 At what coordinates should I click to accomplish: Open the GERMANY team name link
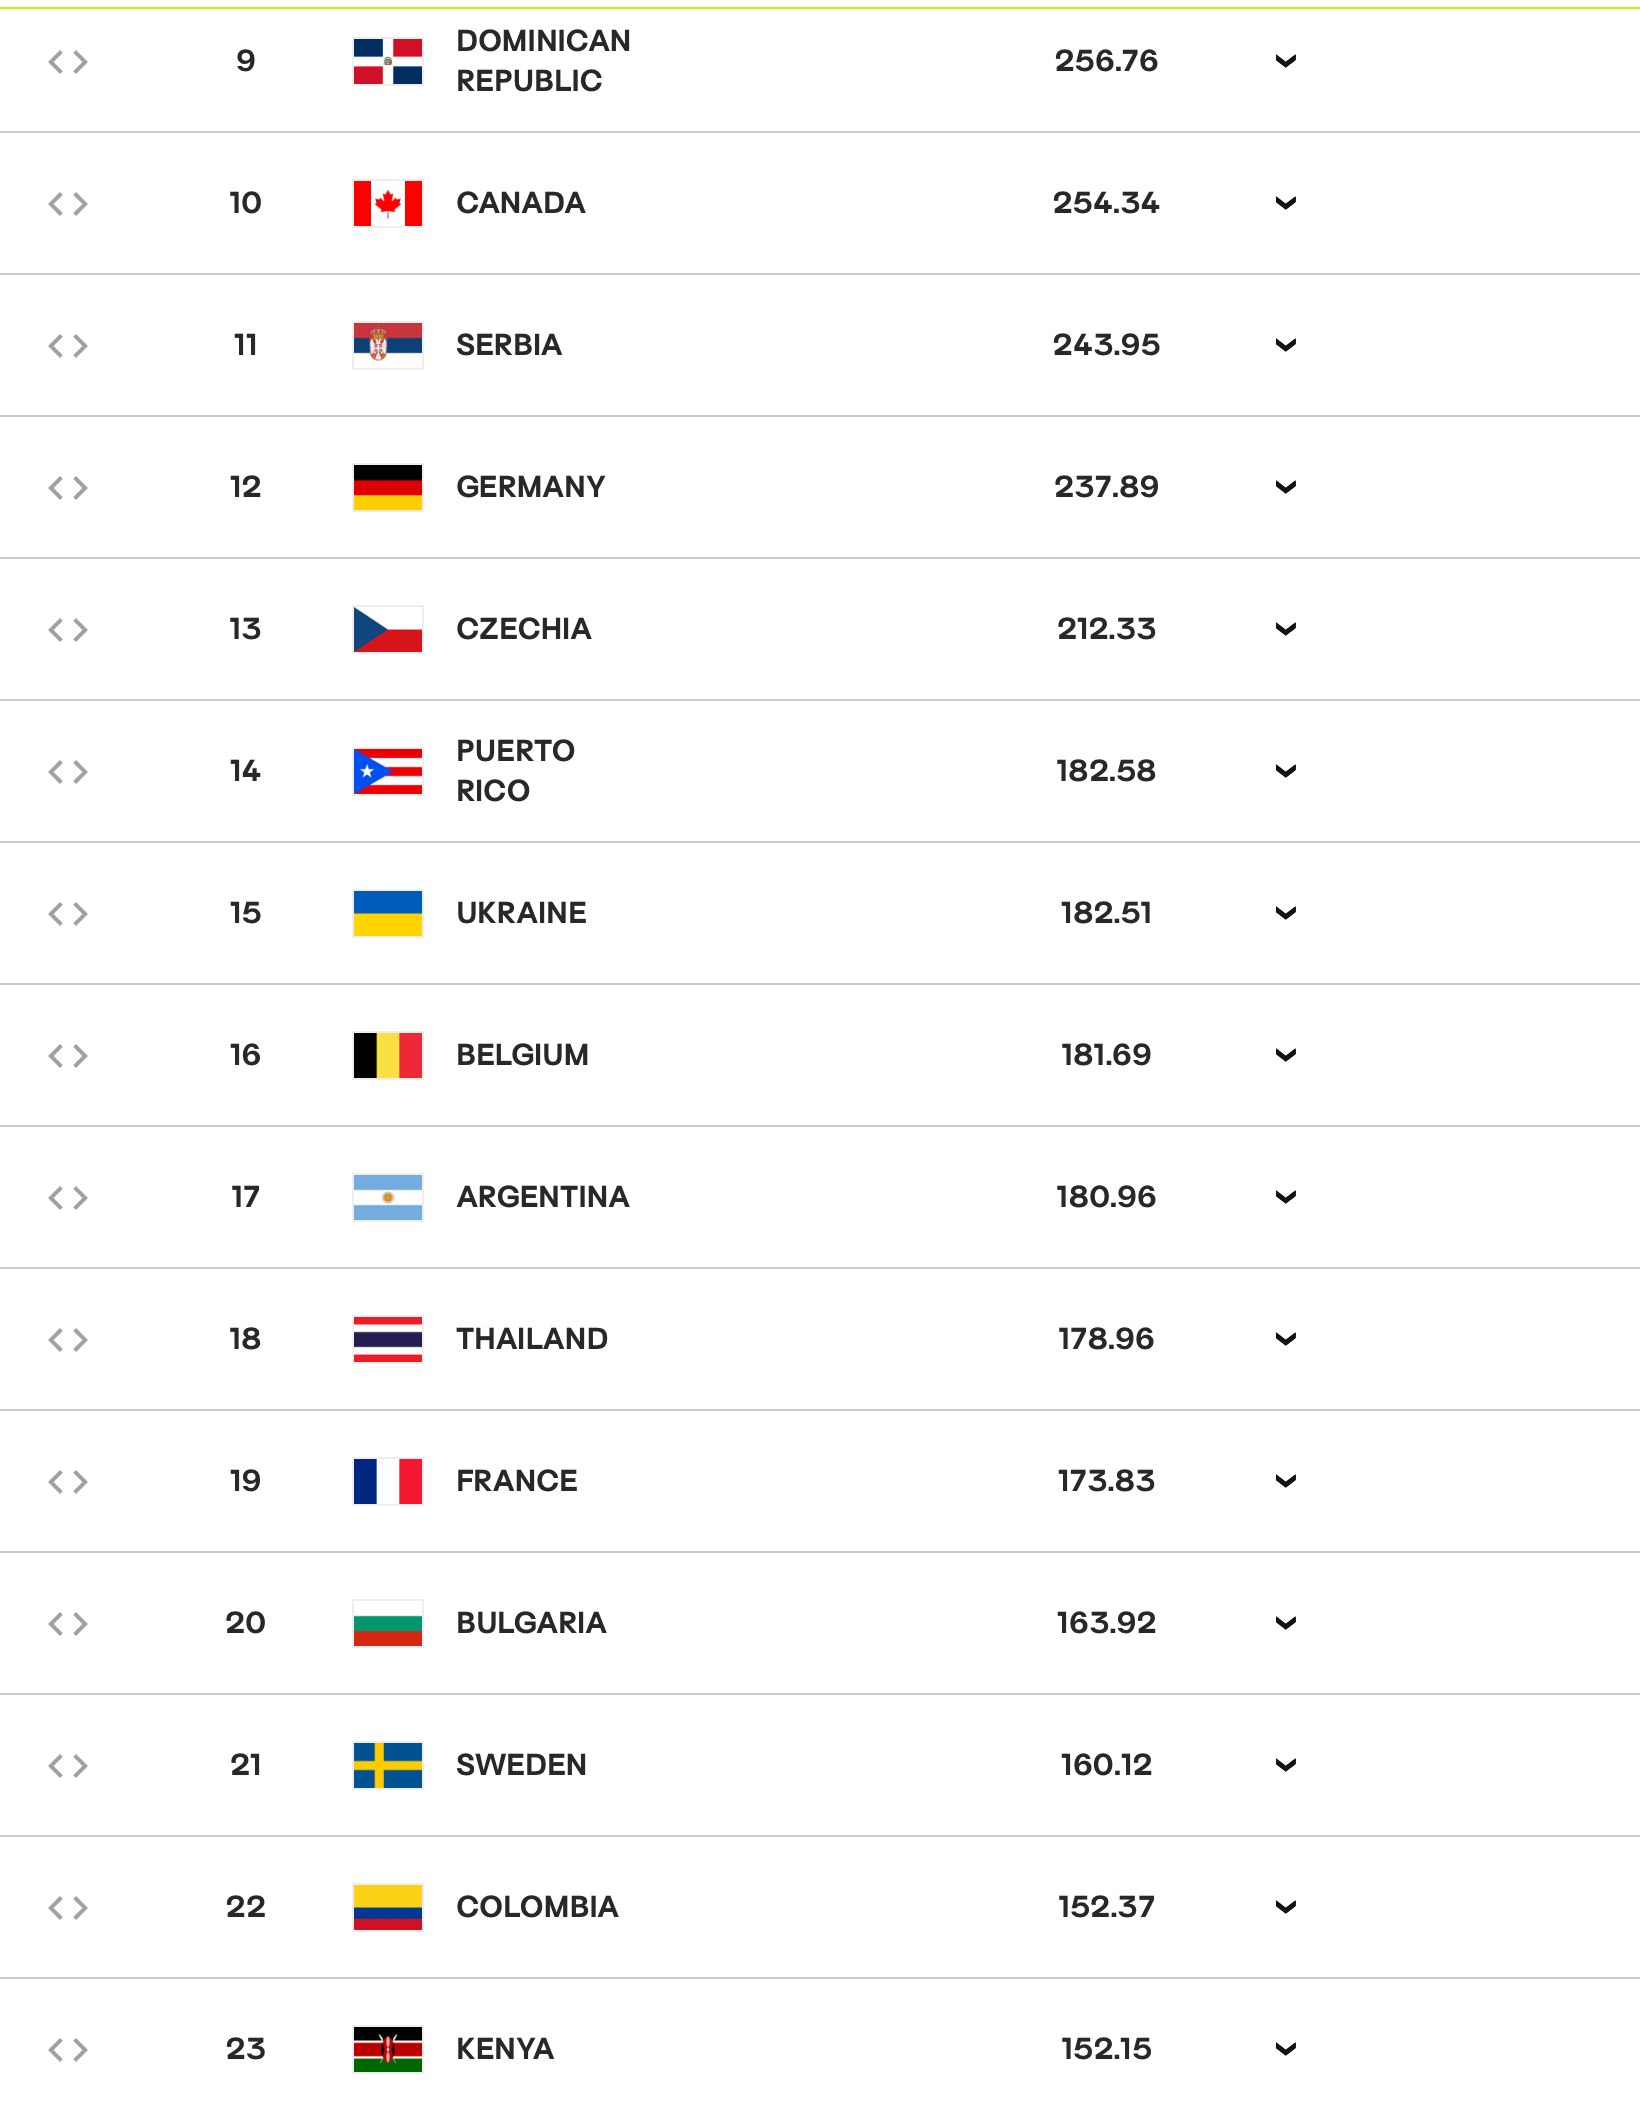531,487
